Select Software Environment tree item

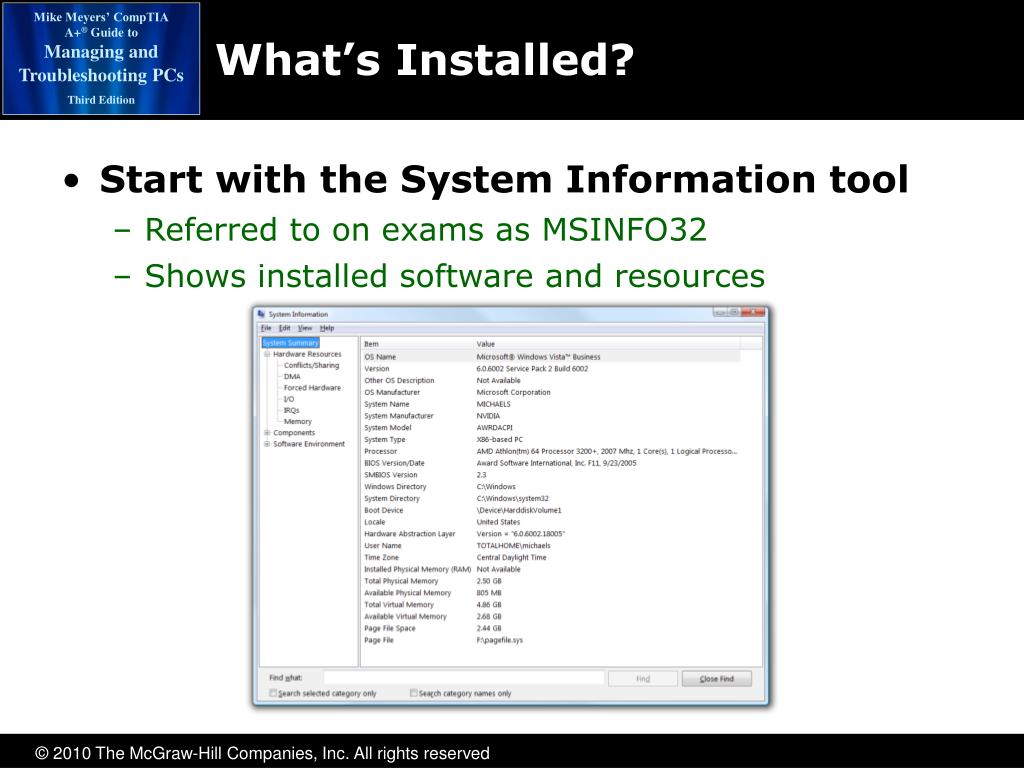309,444
